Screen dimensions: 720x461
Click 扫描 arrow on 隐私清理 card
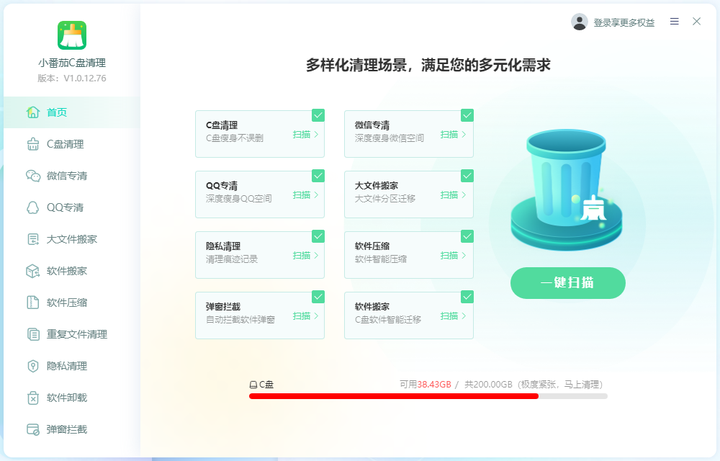pos(305,256)
